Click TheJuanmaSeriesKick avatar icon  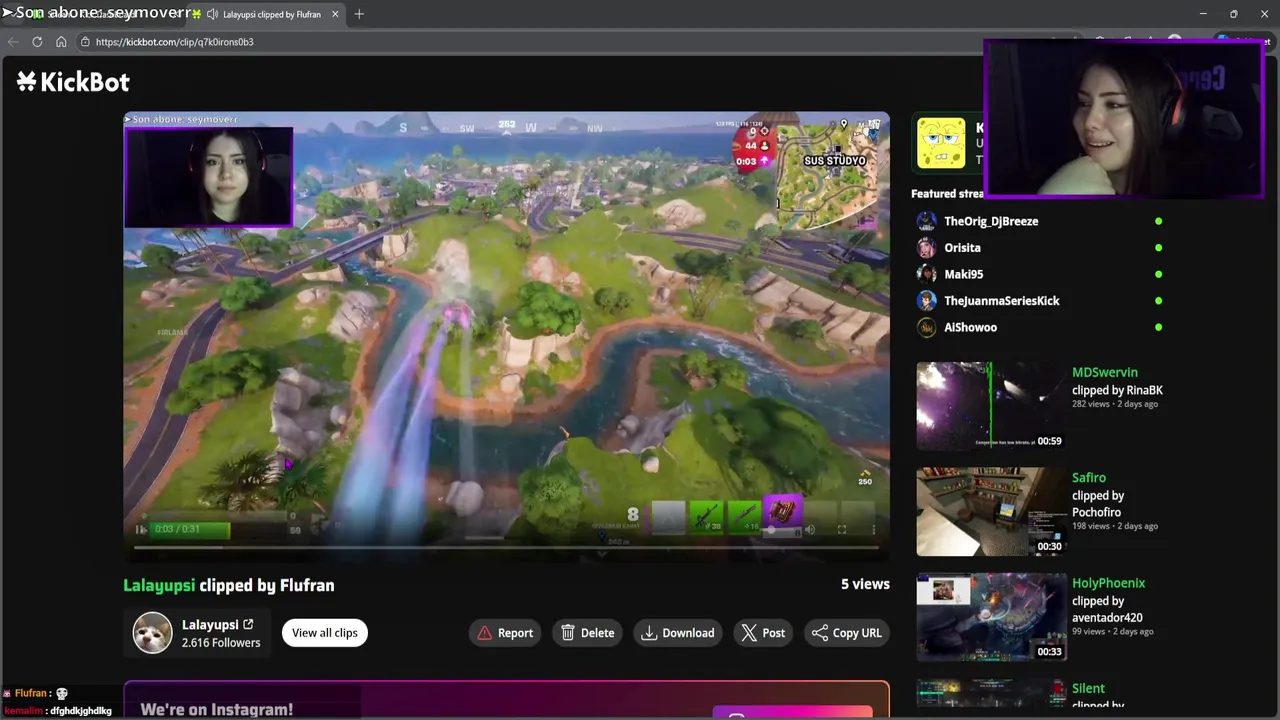(x=927, y=300)
